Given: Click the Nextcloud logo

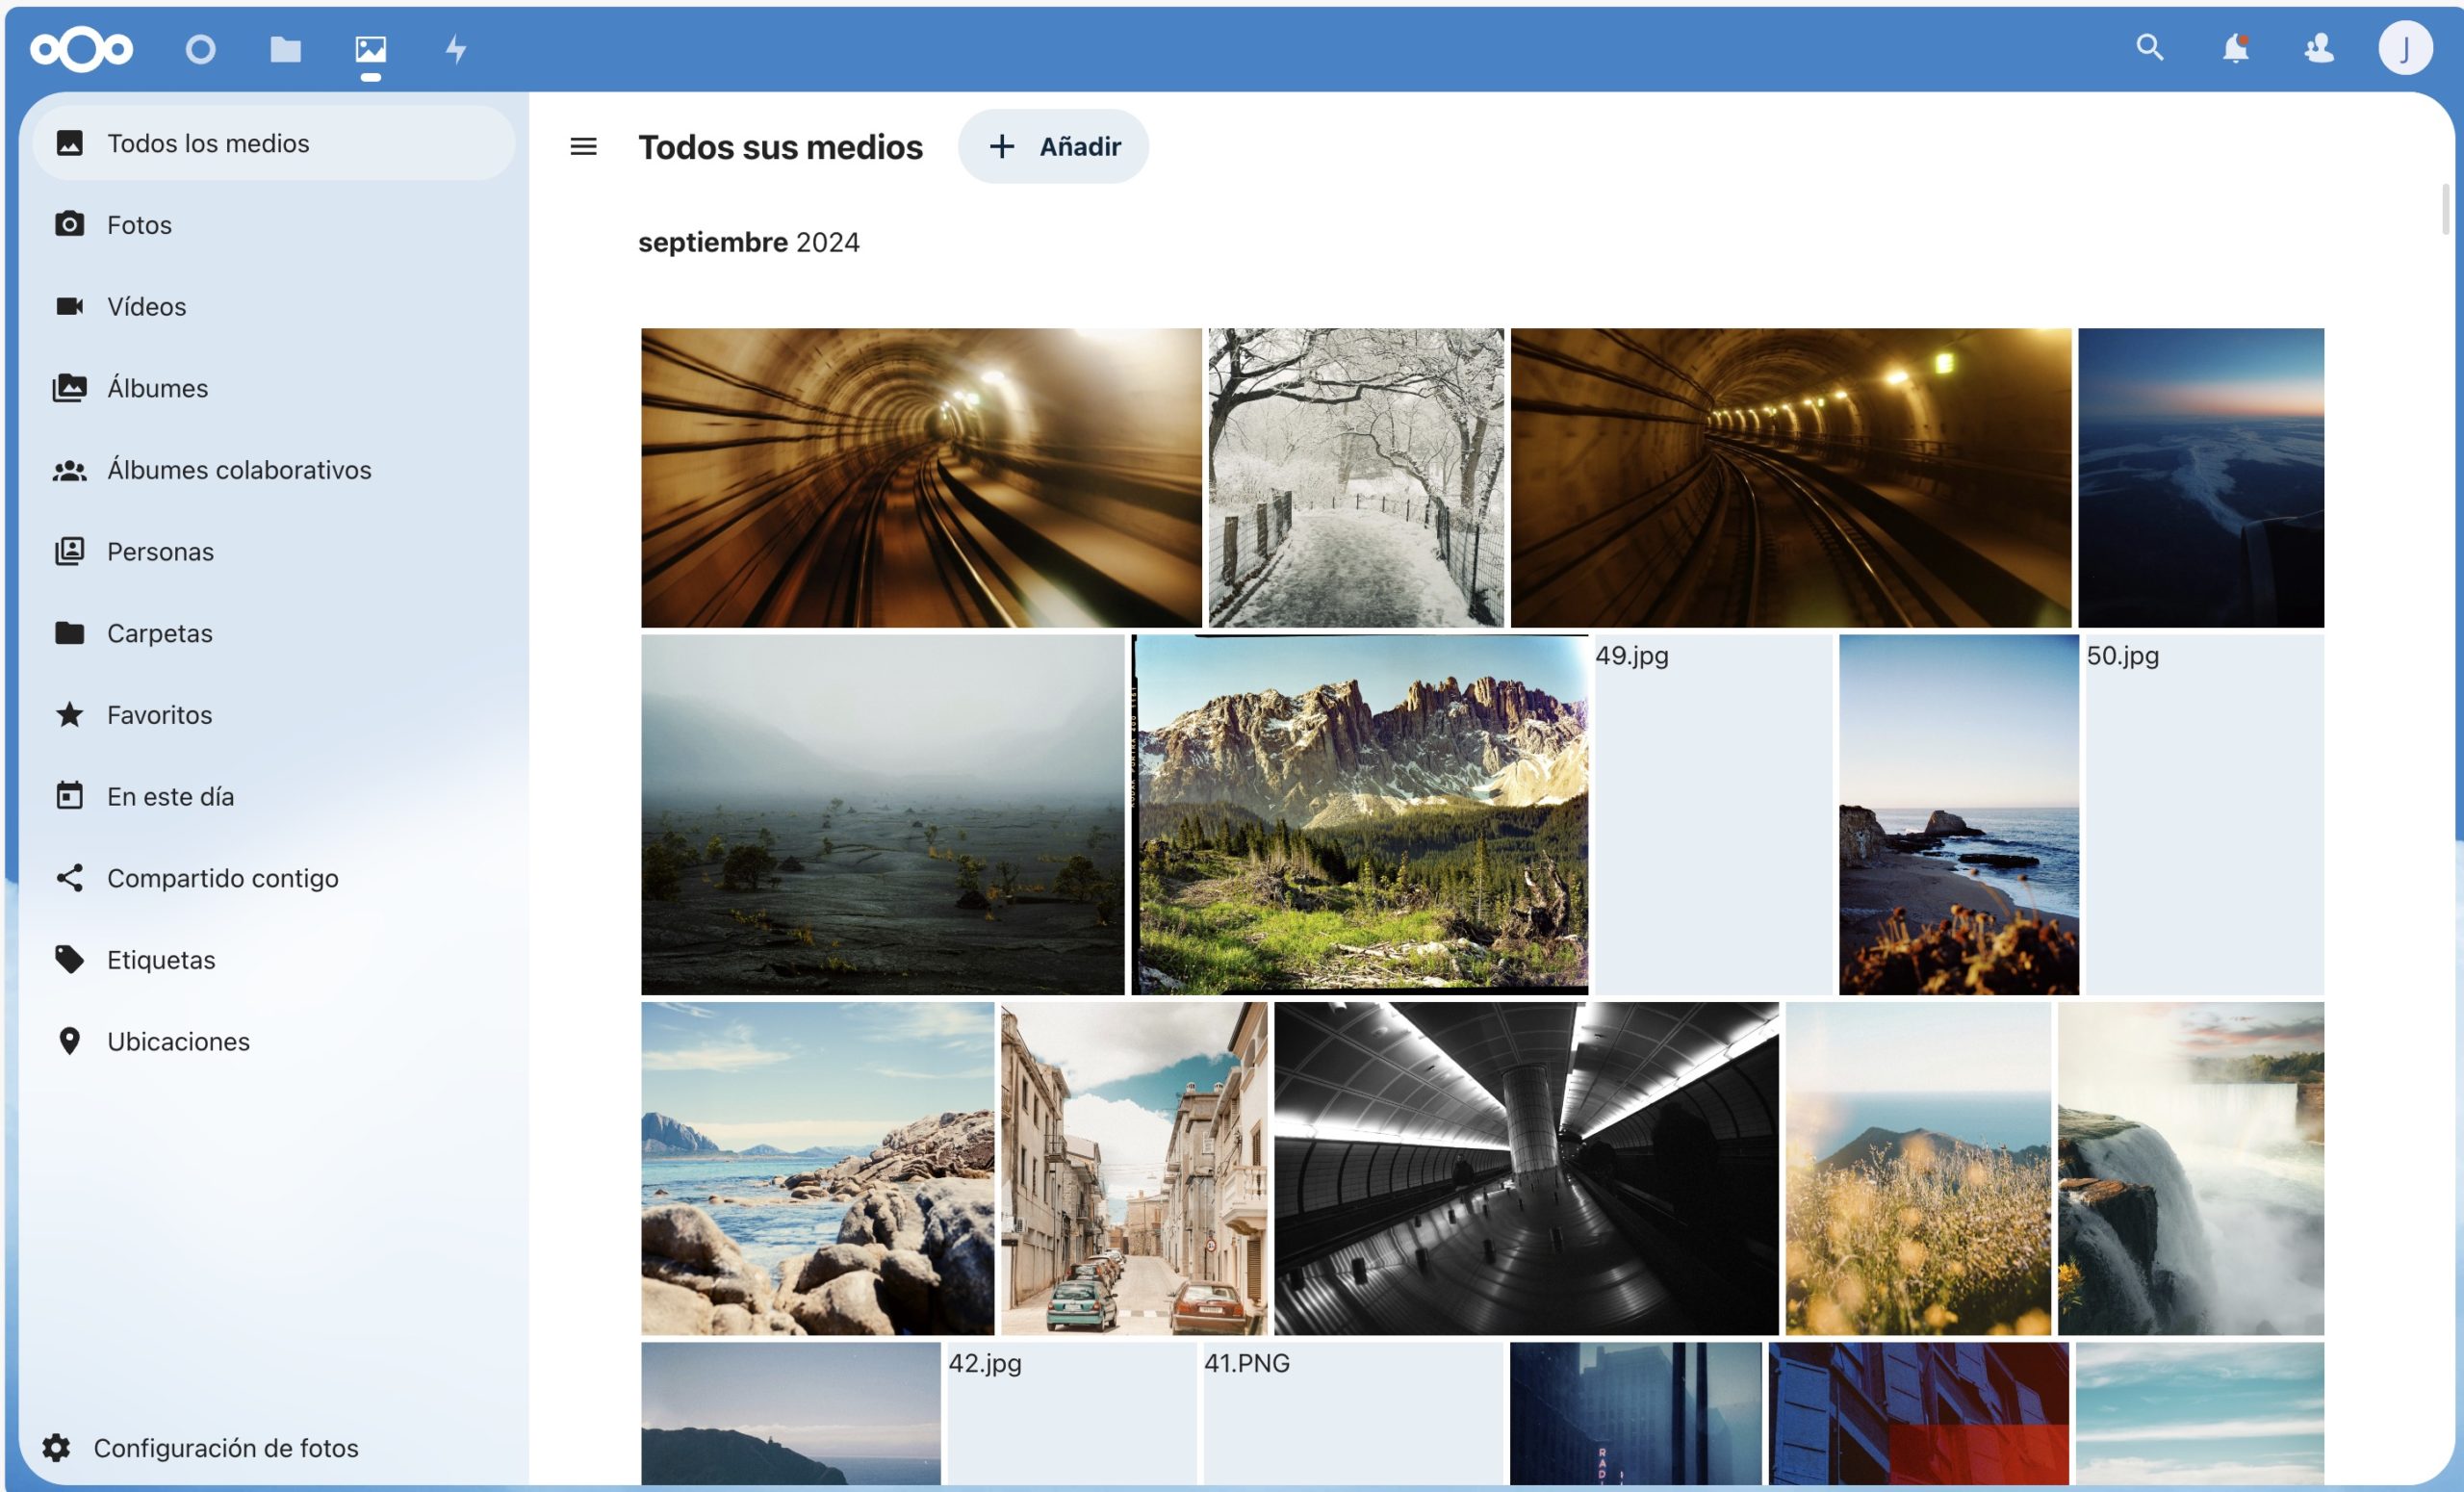Looking at the screenshot, I should click(x=81, y=49).
